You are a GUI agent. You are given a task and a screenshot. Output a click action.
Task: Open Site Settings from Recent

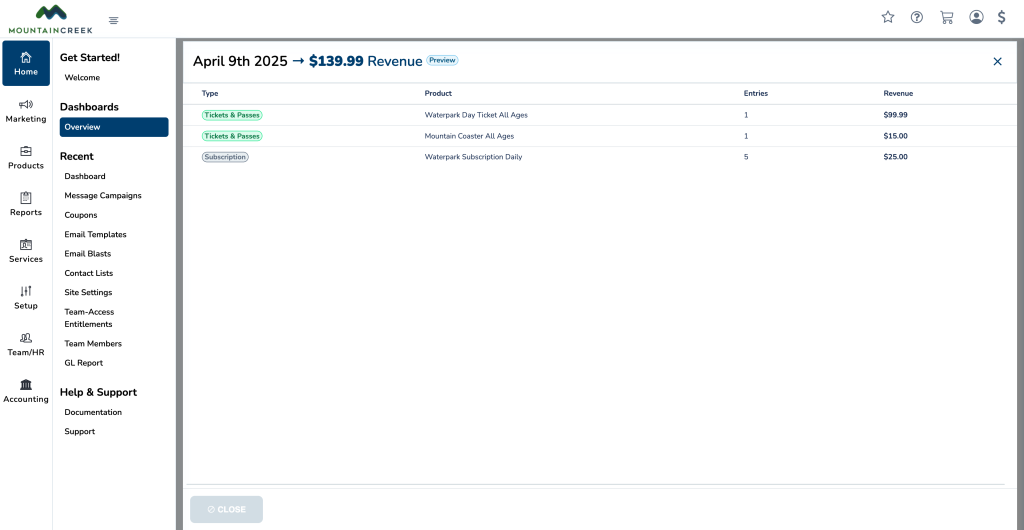pyautogui.click(x=88, y=292)
